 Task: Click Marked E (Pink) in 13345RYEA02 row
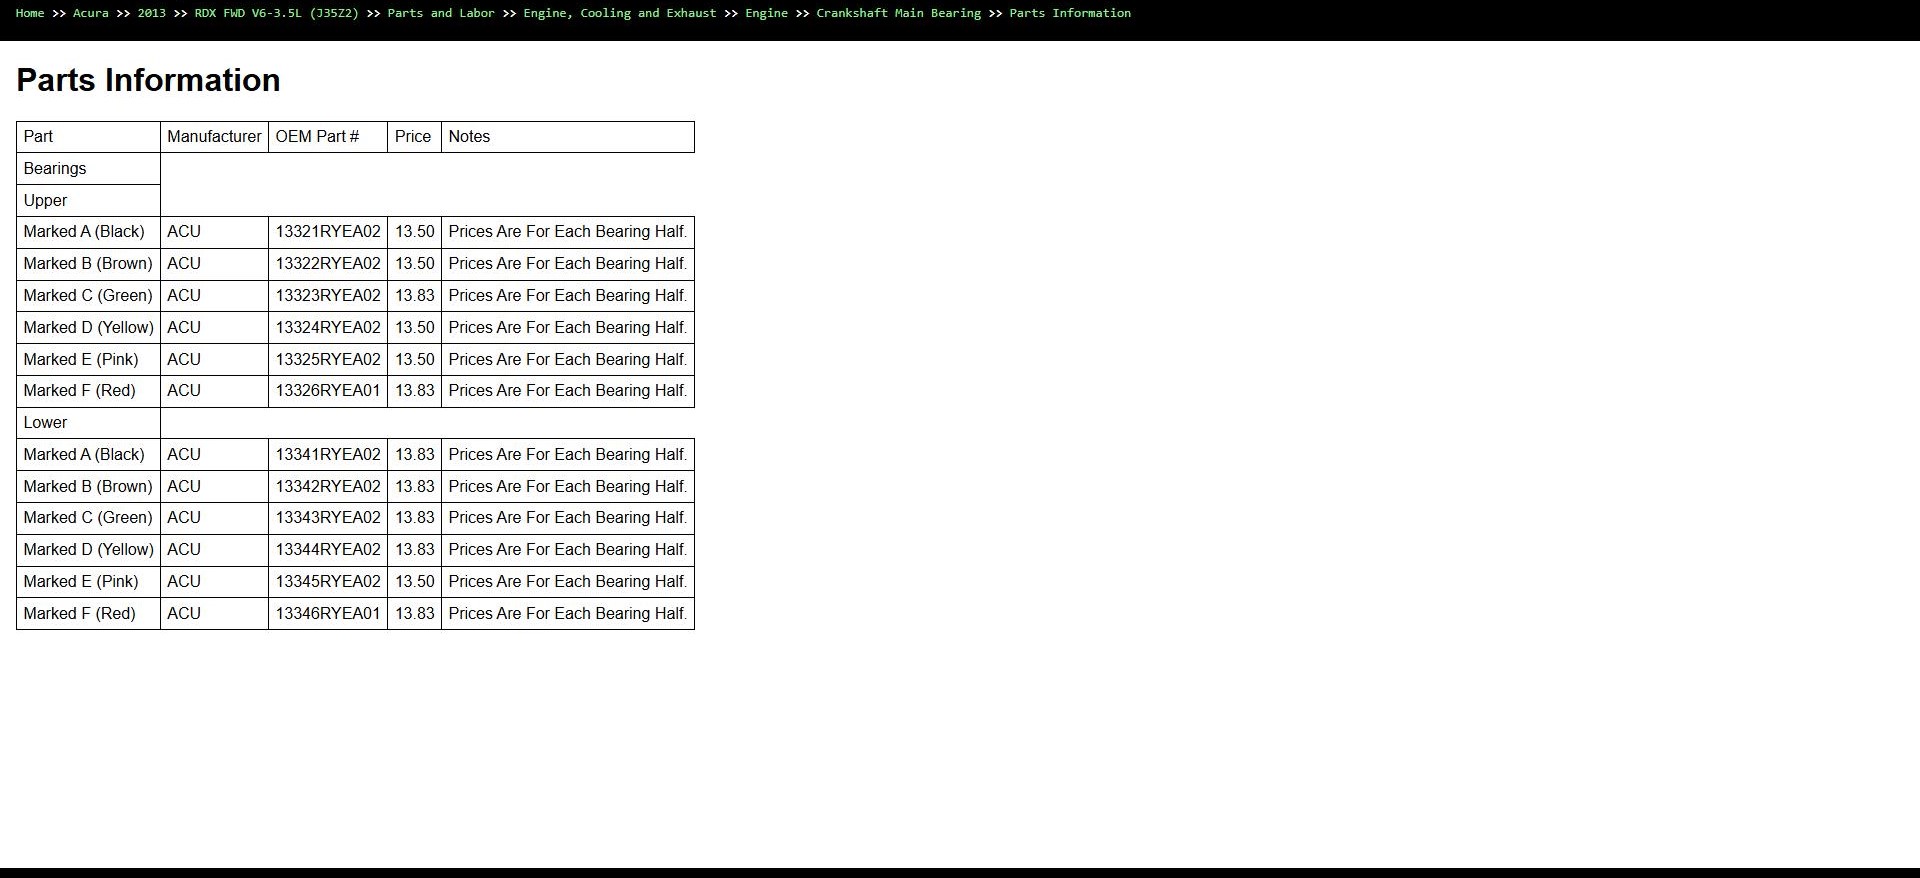(x=81, y=582)
